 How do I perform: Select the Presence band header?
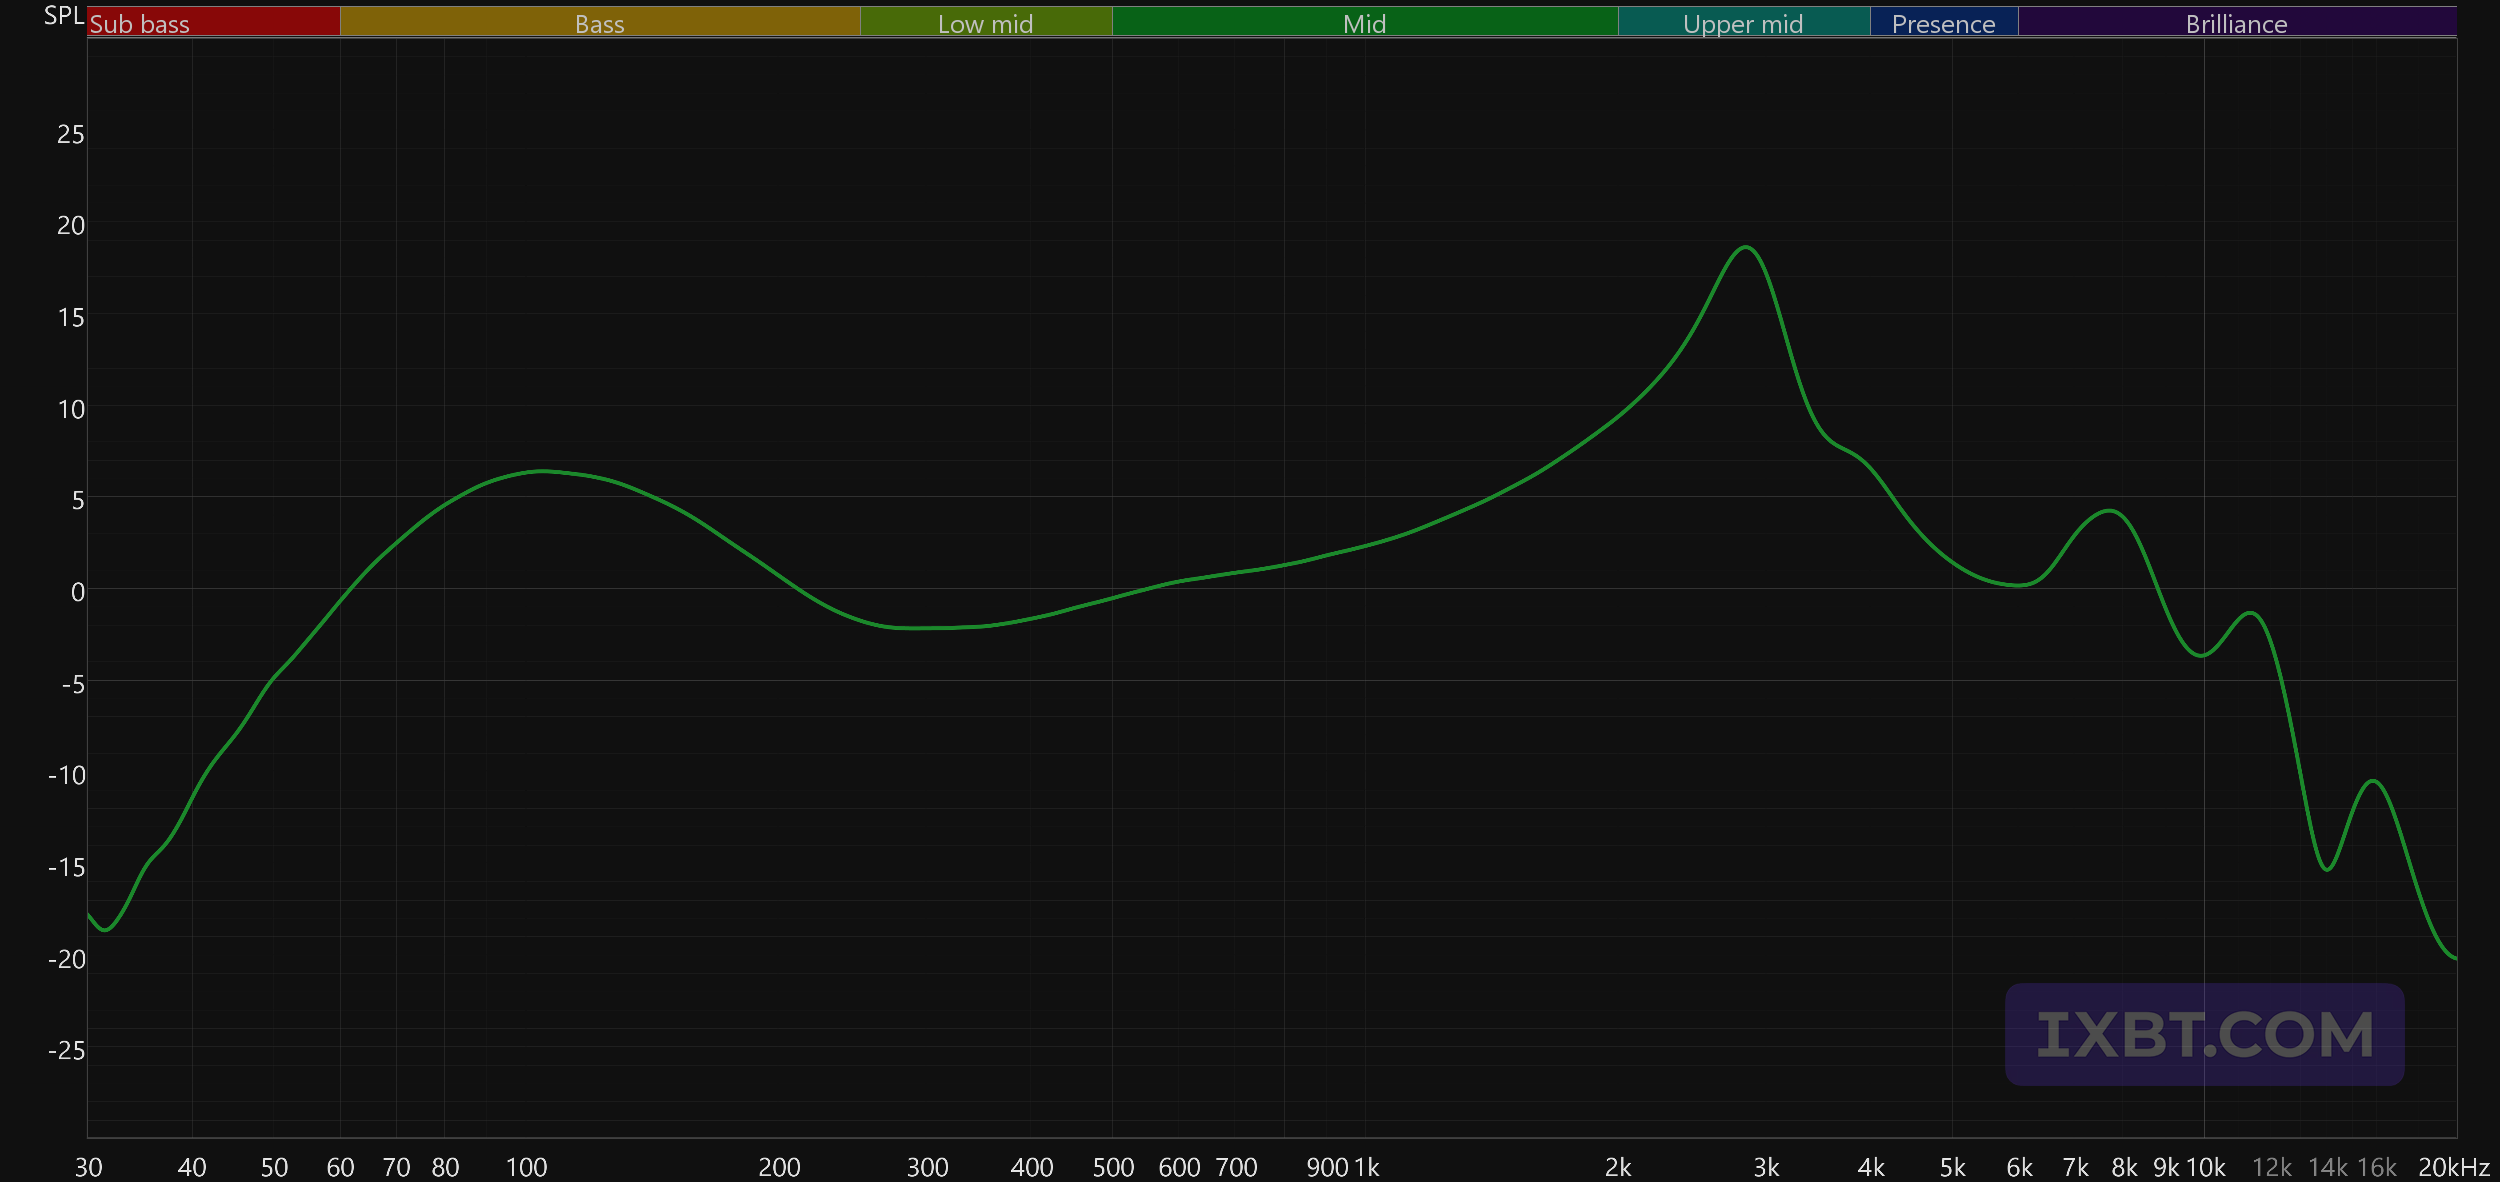tap(1943, 23)
